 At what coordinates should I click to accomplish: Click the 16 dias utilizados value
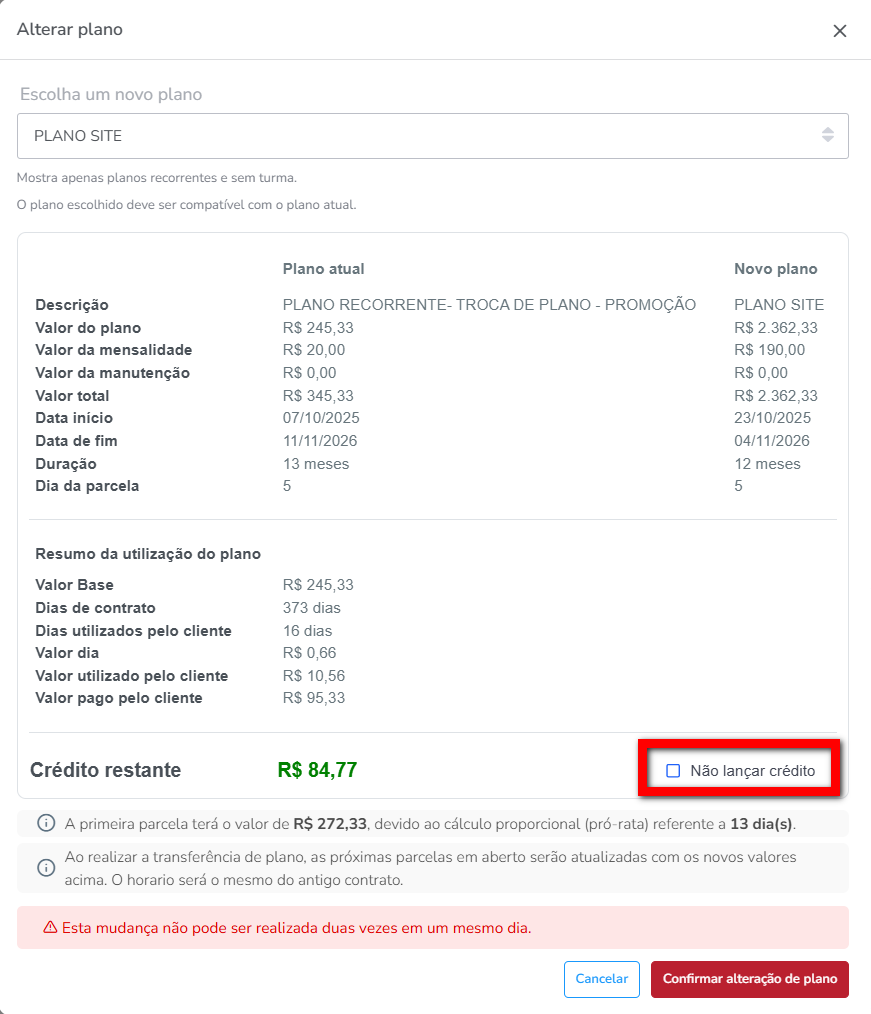click(307, 631)
